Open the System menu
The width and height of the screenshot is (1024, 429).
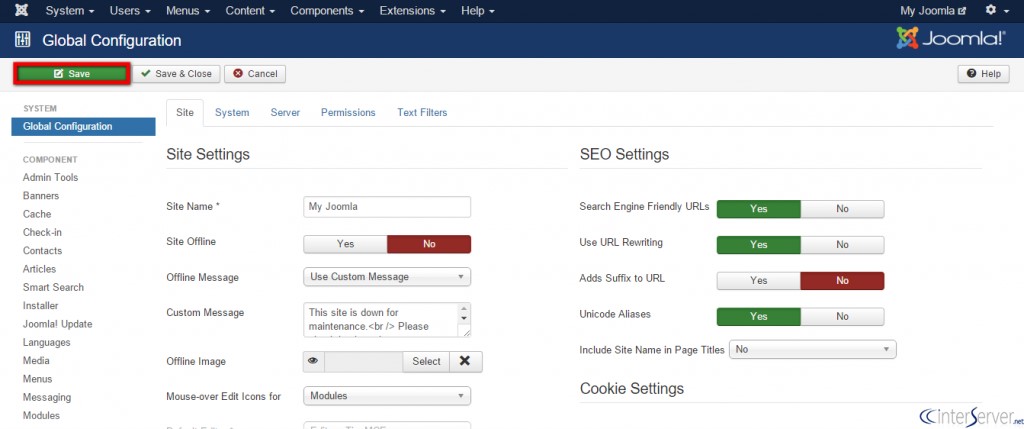pos(70,10)
